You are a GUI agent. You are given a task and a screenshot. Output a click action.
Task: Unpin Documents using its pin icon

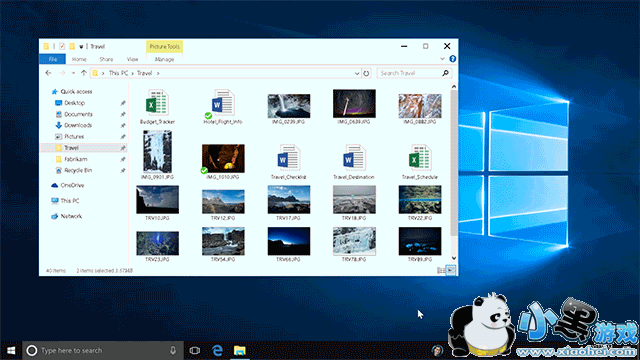click(x=122, y=115)
